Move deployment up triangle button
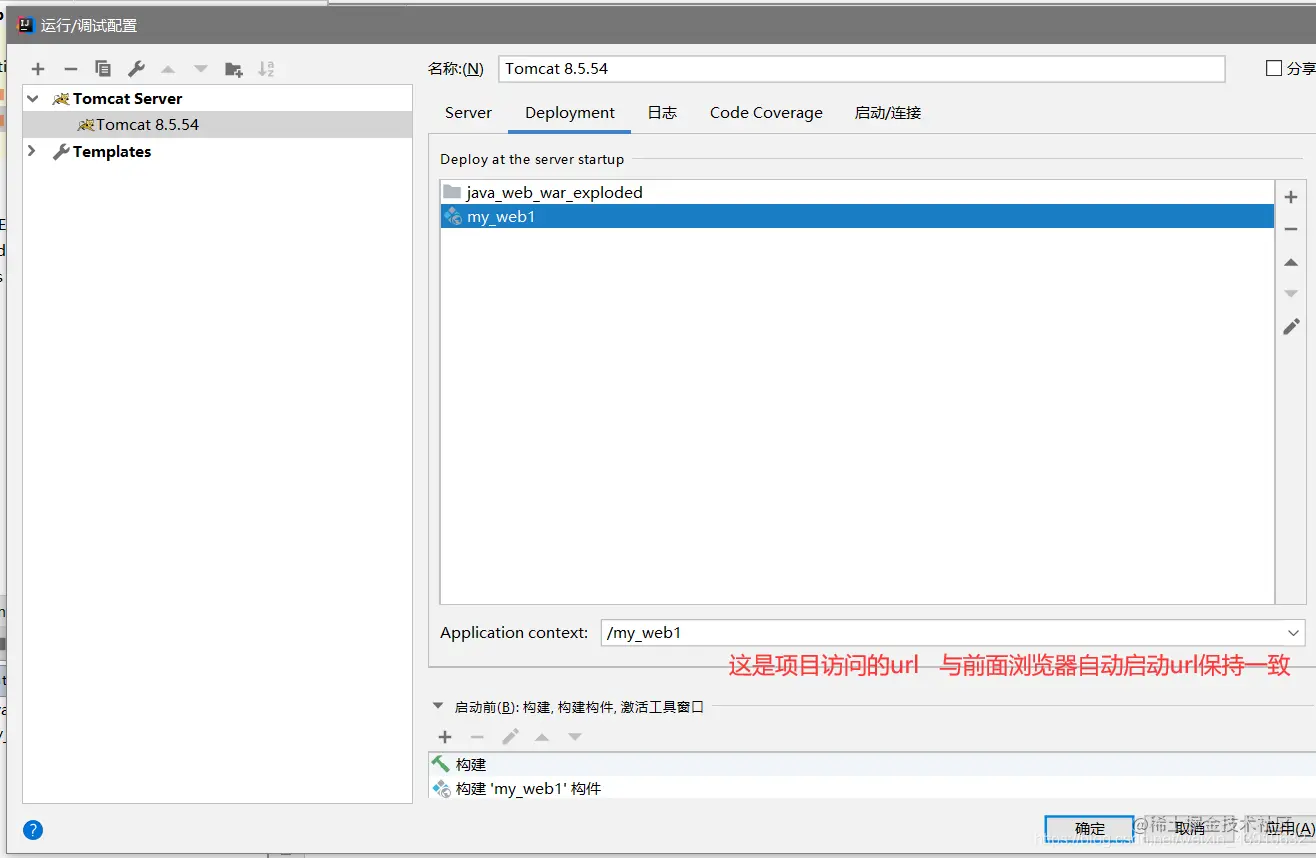This screenshot has height=858, width=1316. pos(1291,262)
